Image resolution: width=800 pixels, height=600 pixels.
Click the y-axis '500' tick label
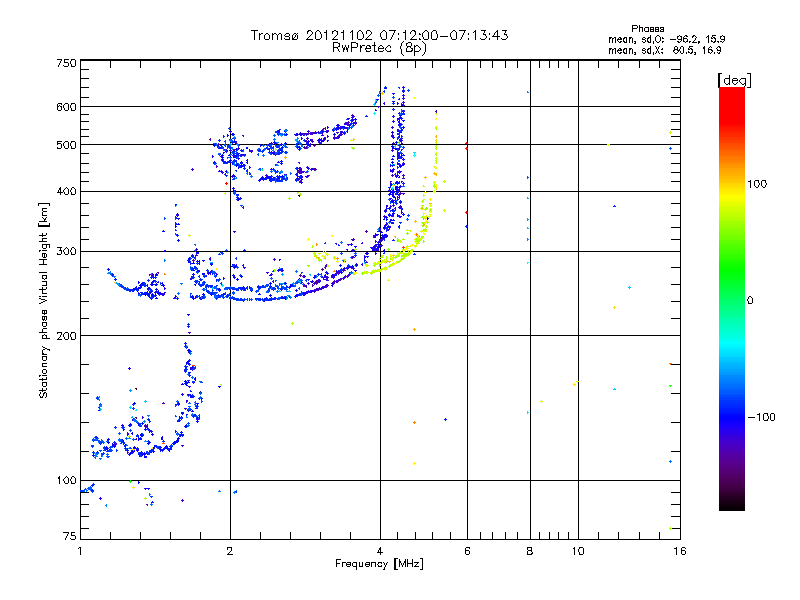[x=66, y=145]
